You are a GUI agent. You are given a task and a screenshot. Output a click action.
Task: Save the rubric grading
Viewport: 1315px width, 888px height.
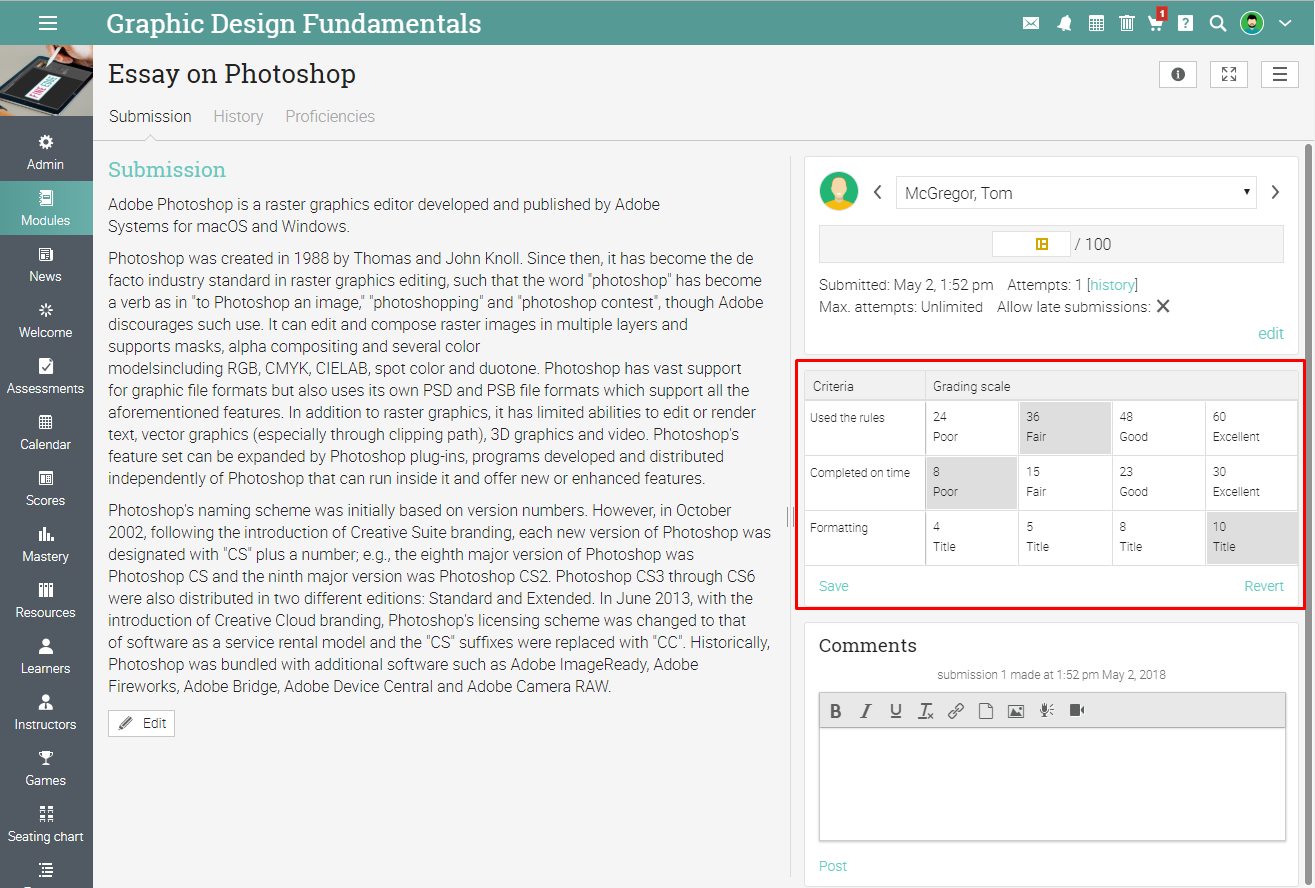pos(834,586)
